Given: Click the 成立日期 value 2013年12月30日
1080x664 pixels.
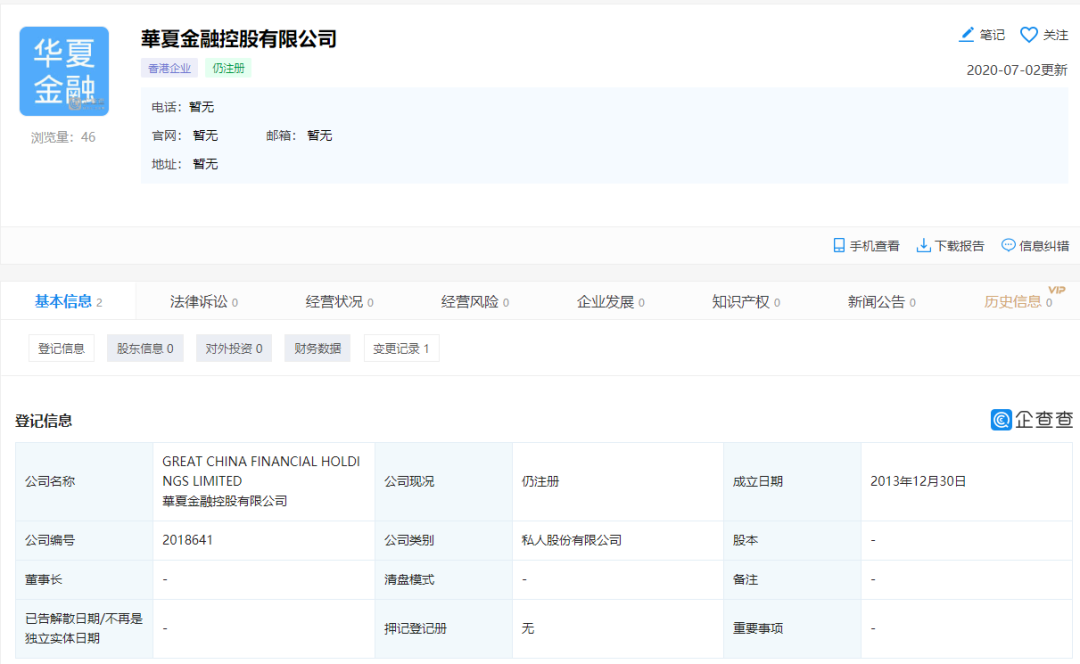Looking at the screenshot, I should coord(917,481).
